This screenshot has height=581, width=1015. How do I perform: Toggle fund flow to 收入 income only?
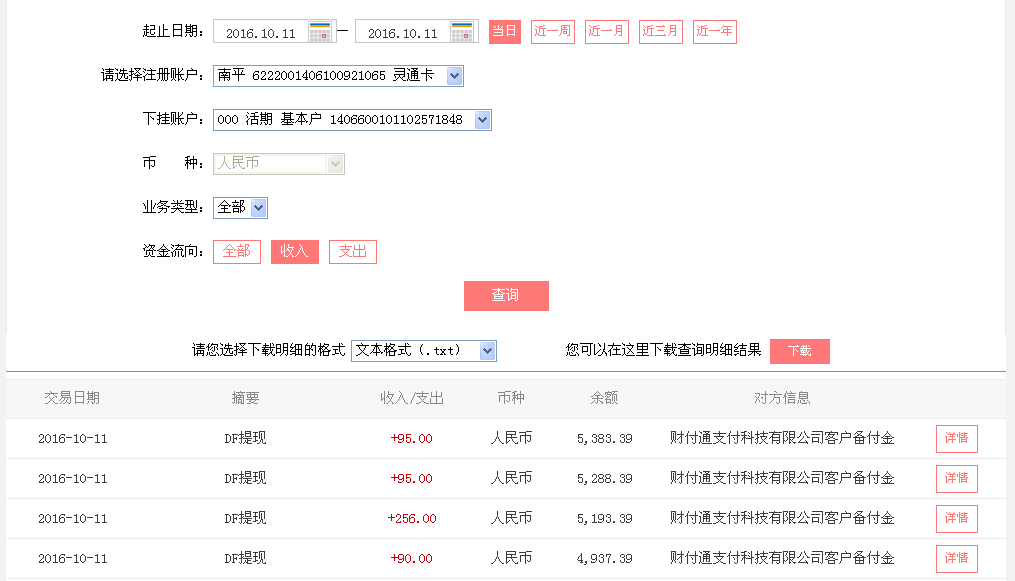tap(294, 251)
